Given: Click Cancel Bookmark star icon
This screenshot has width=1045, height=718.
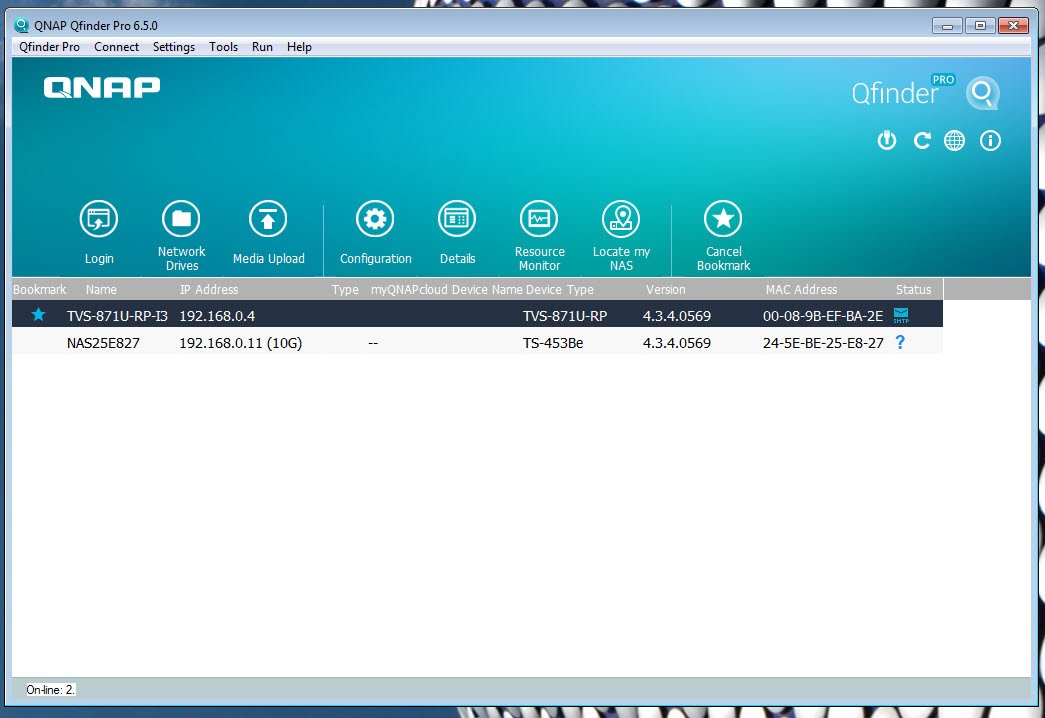Looking at the screenshot, I should tap(723, 219).
